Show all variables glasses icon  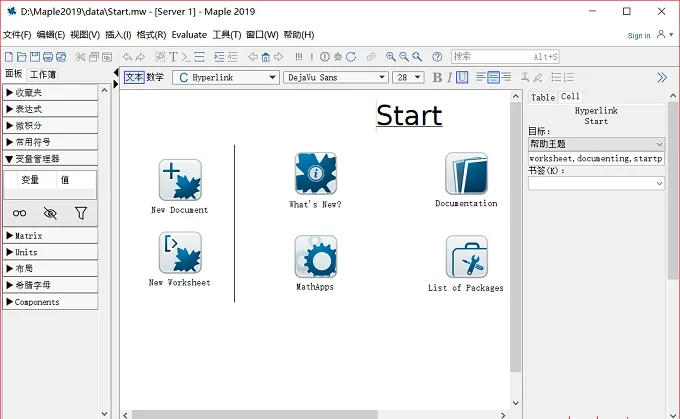pyautogui.click(x=19, y=213)
